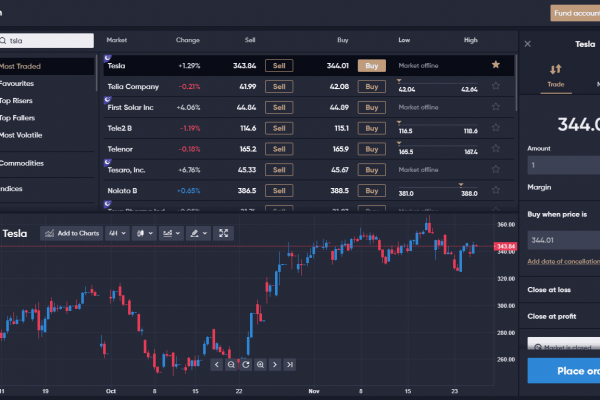600x400 pixels.
Task: Click the moon icon beside First Solar
Action: coord(108,100)
